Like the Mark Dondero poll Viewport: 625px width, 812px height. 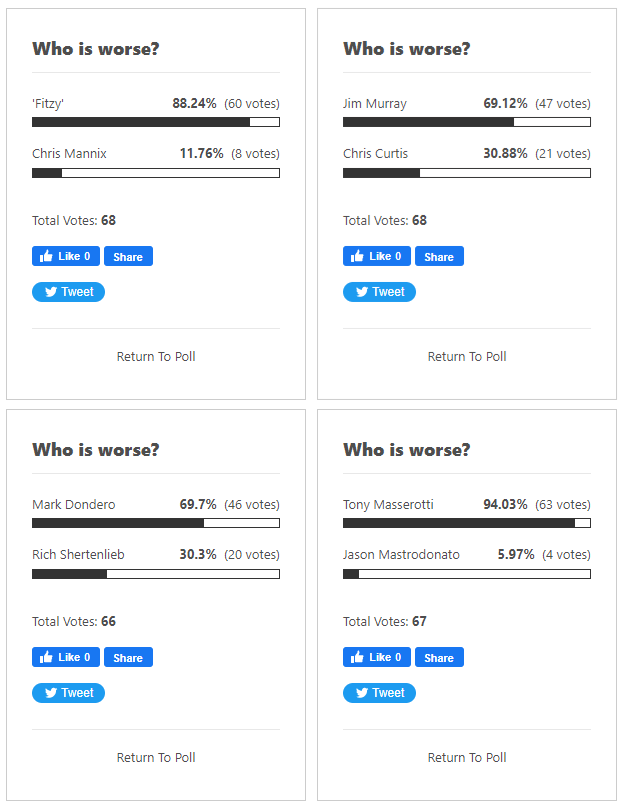[66, 657]
